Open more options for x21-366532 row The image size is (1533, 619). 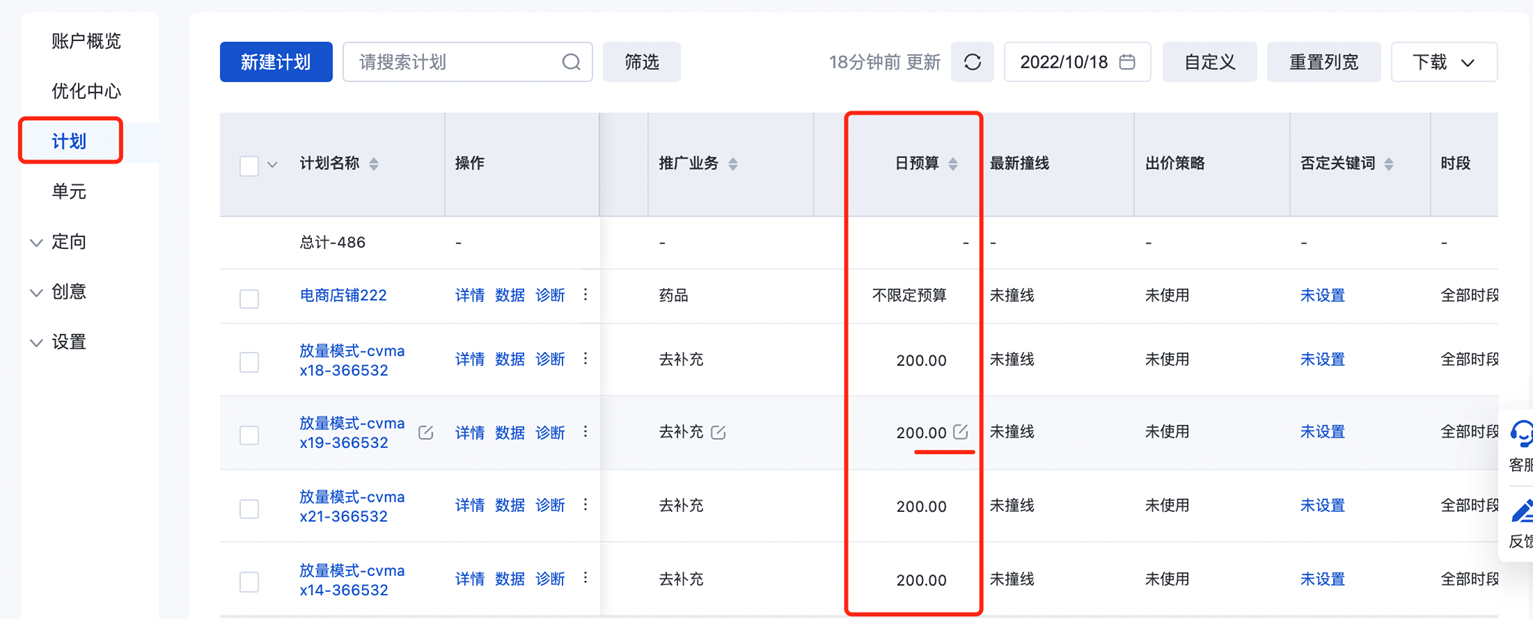(586, 505)
